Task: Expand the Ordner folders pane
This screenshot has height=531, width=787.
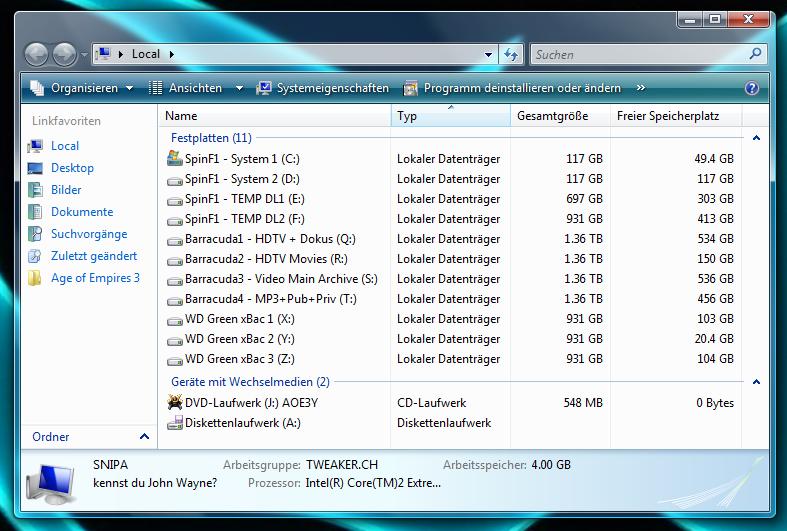Action: point(144,437)
